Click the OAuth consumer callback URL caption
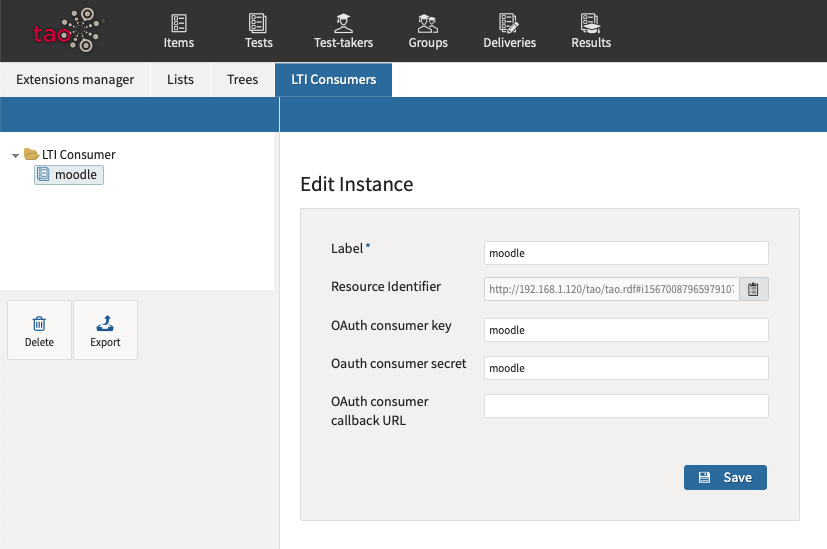Screen dimensions: 827x549 click(380, 411)
